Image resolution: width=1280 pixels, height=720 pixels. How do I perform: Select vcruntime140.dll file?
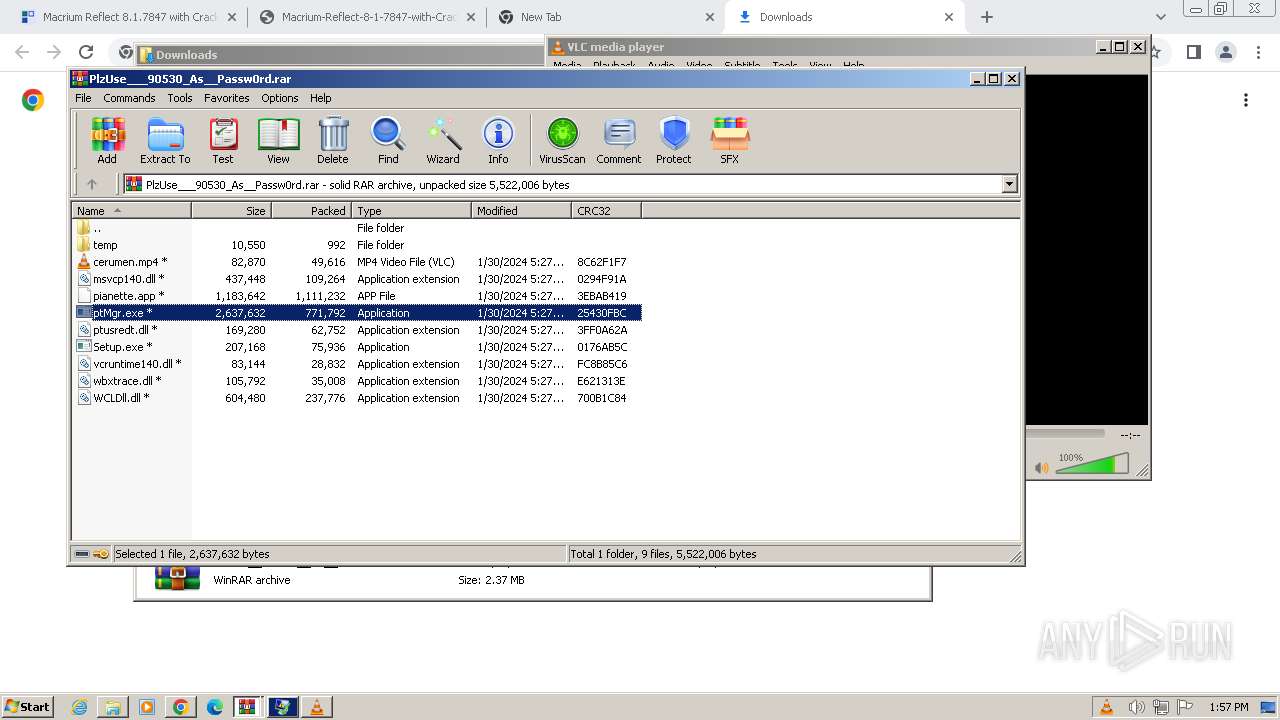coord(357,364)
